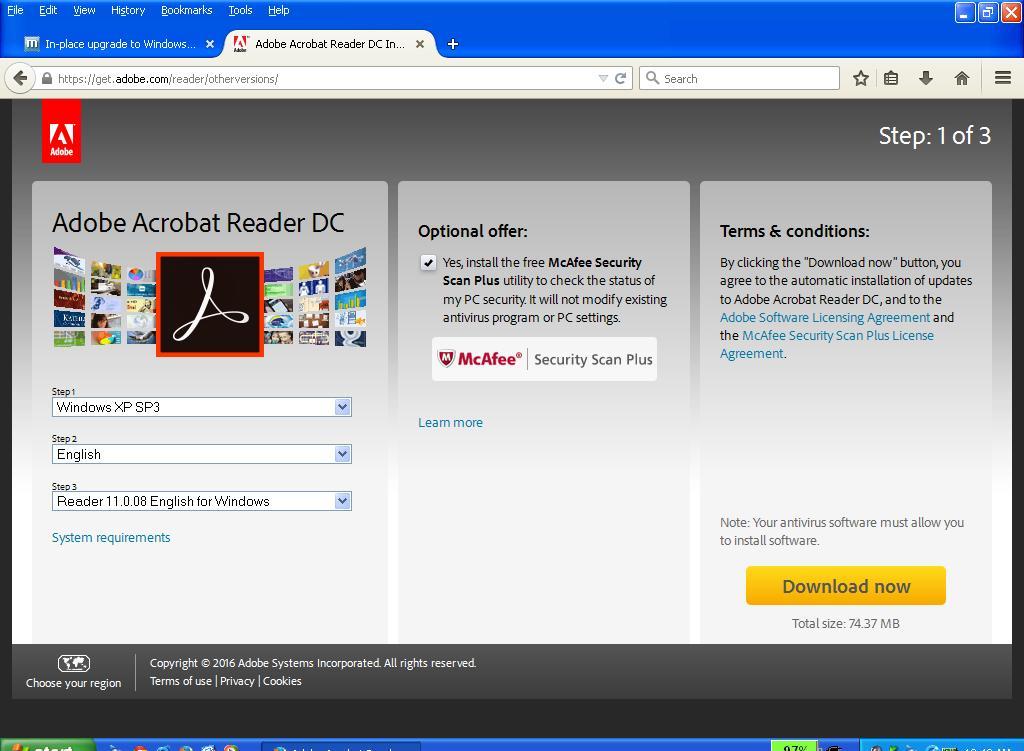Click the Total size: 74.37 MB text
Screen dimensions: 1024x751
(846, 624)
